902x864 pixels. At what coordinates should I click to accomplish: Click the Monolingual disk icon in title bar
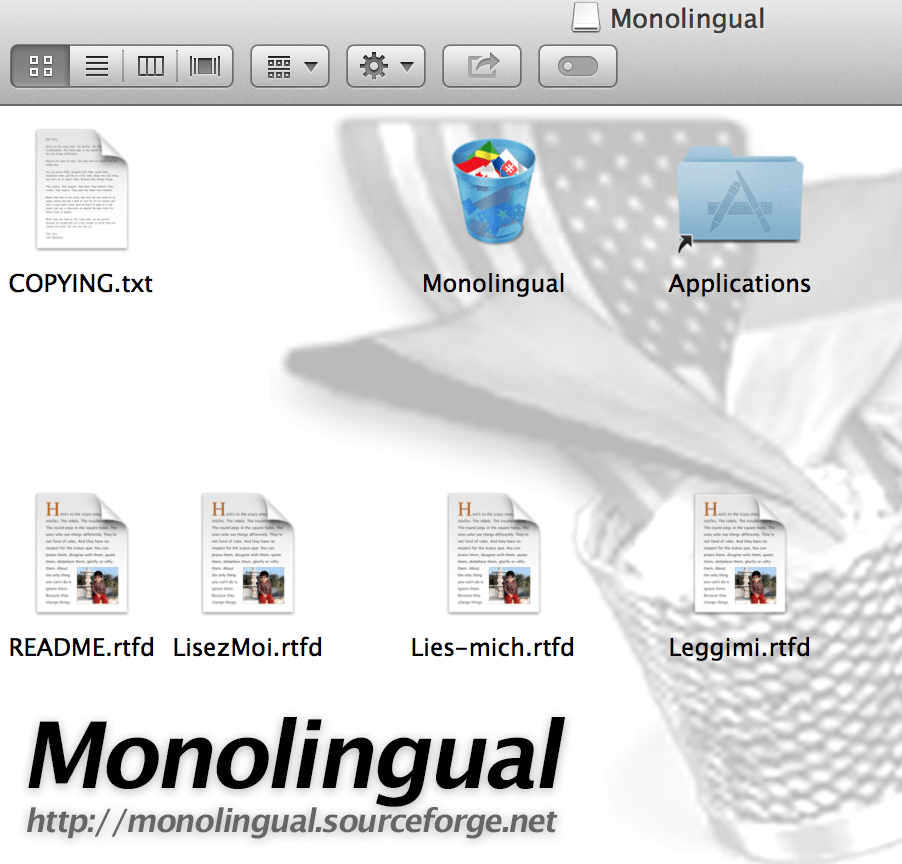(x=586, y=18)
